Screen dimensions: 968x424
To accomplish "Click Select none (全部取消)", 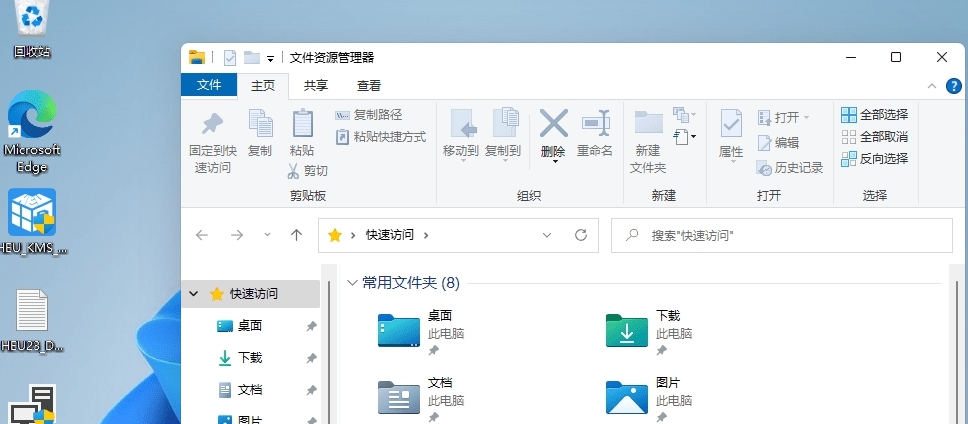I will pyautogui.click(x=875, y=136).
